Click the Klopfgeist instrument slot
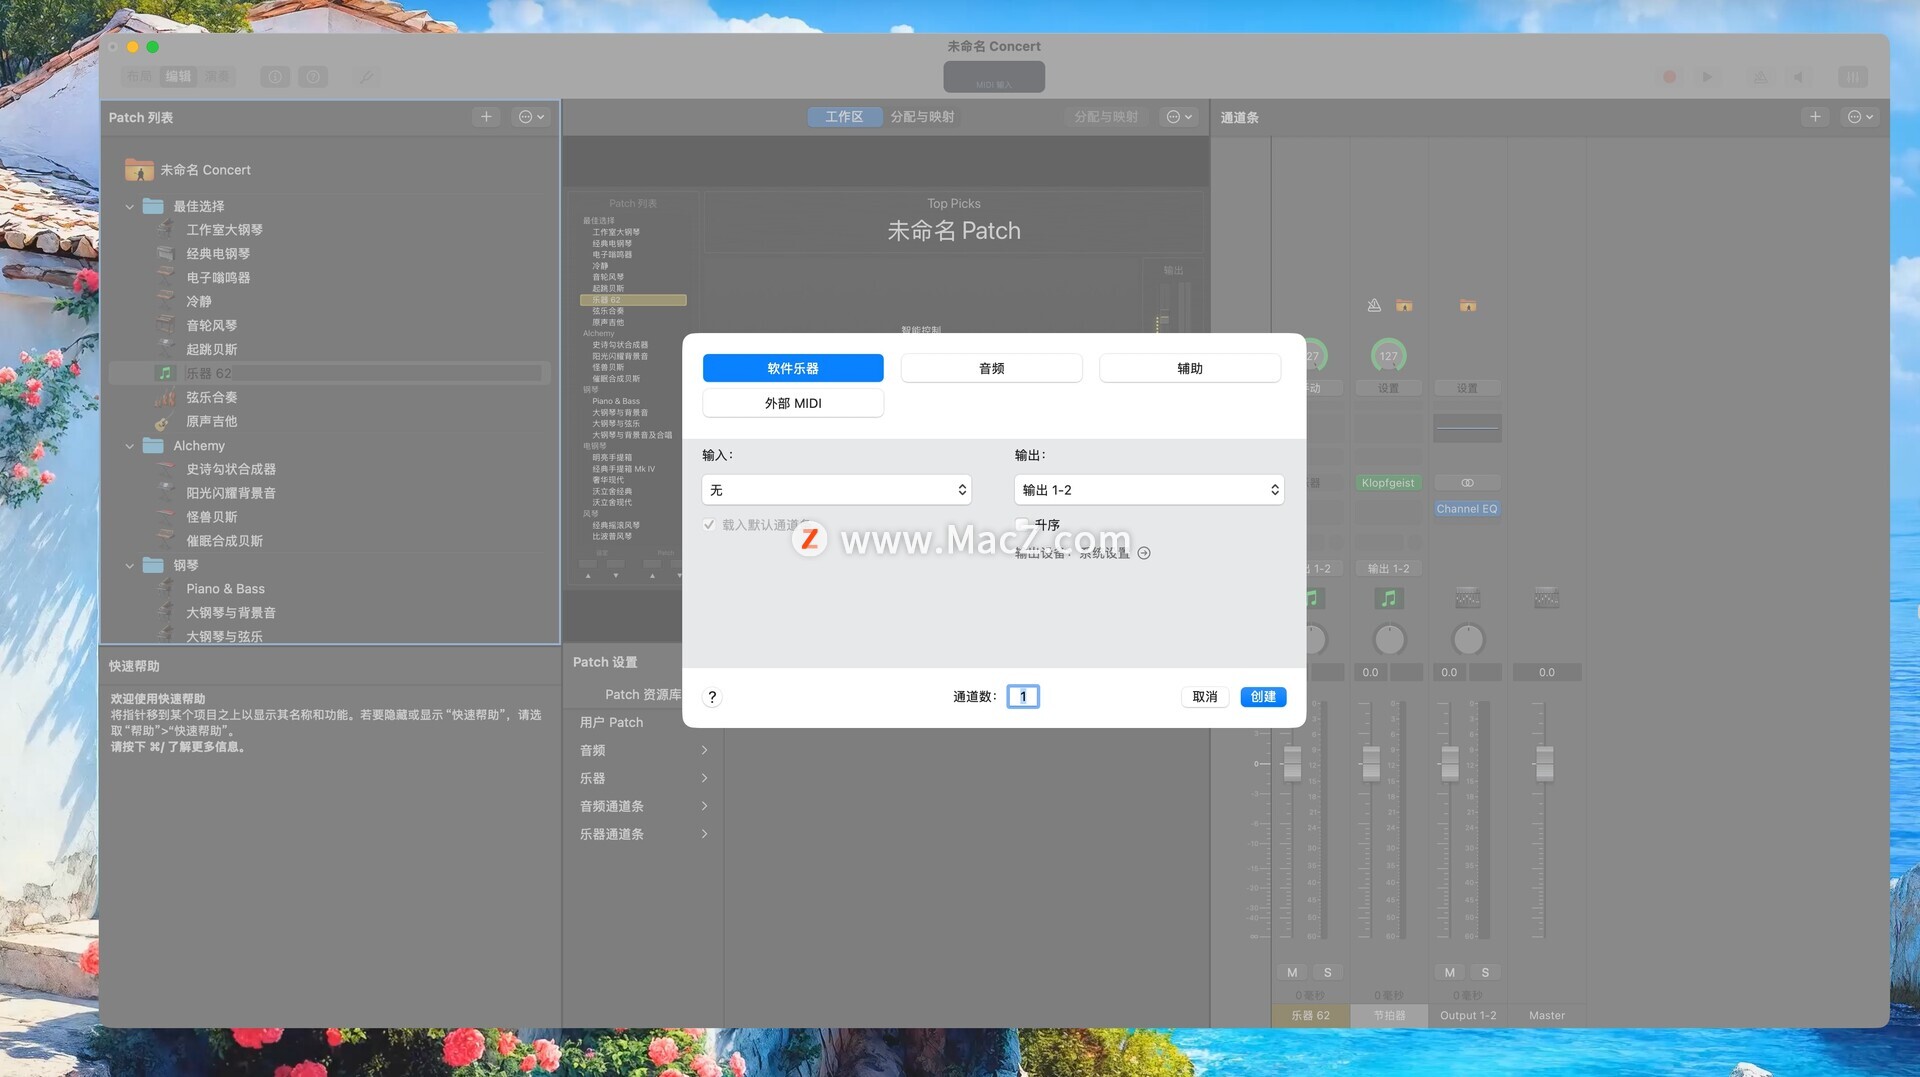This screenshot has height=1077, width=1920. tap(1388, 483)
